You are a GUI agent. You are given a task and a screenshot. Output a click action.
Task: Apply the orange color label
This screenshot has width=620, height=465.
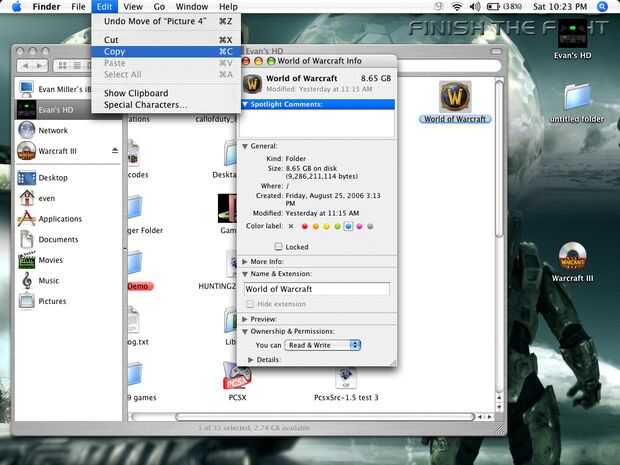tap(316, 227)
